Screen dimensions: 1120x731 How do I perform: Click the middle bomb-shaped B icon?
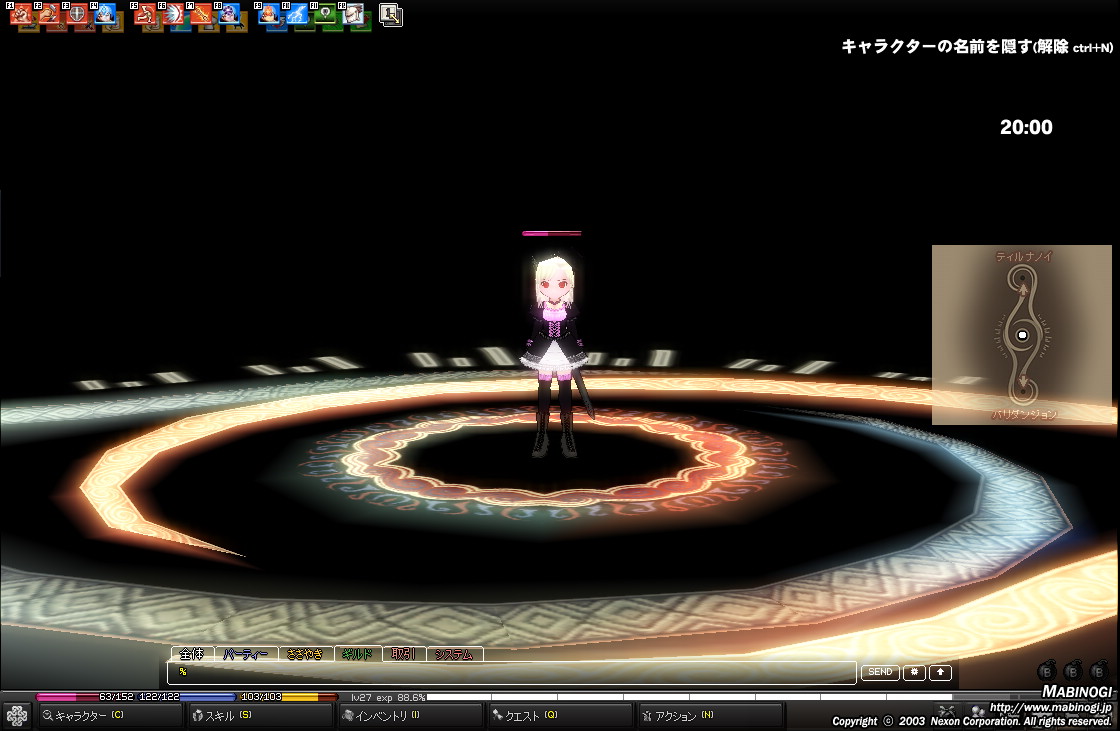(1073, 670)
